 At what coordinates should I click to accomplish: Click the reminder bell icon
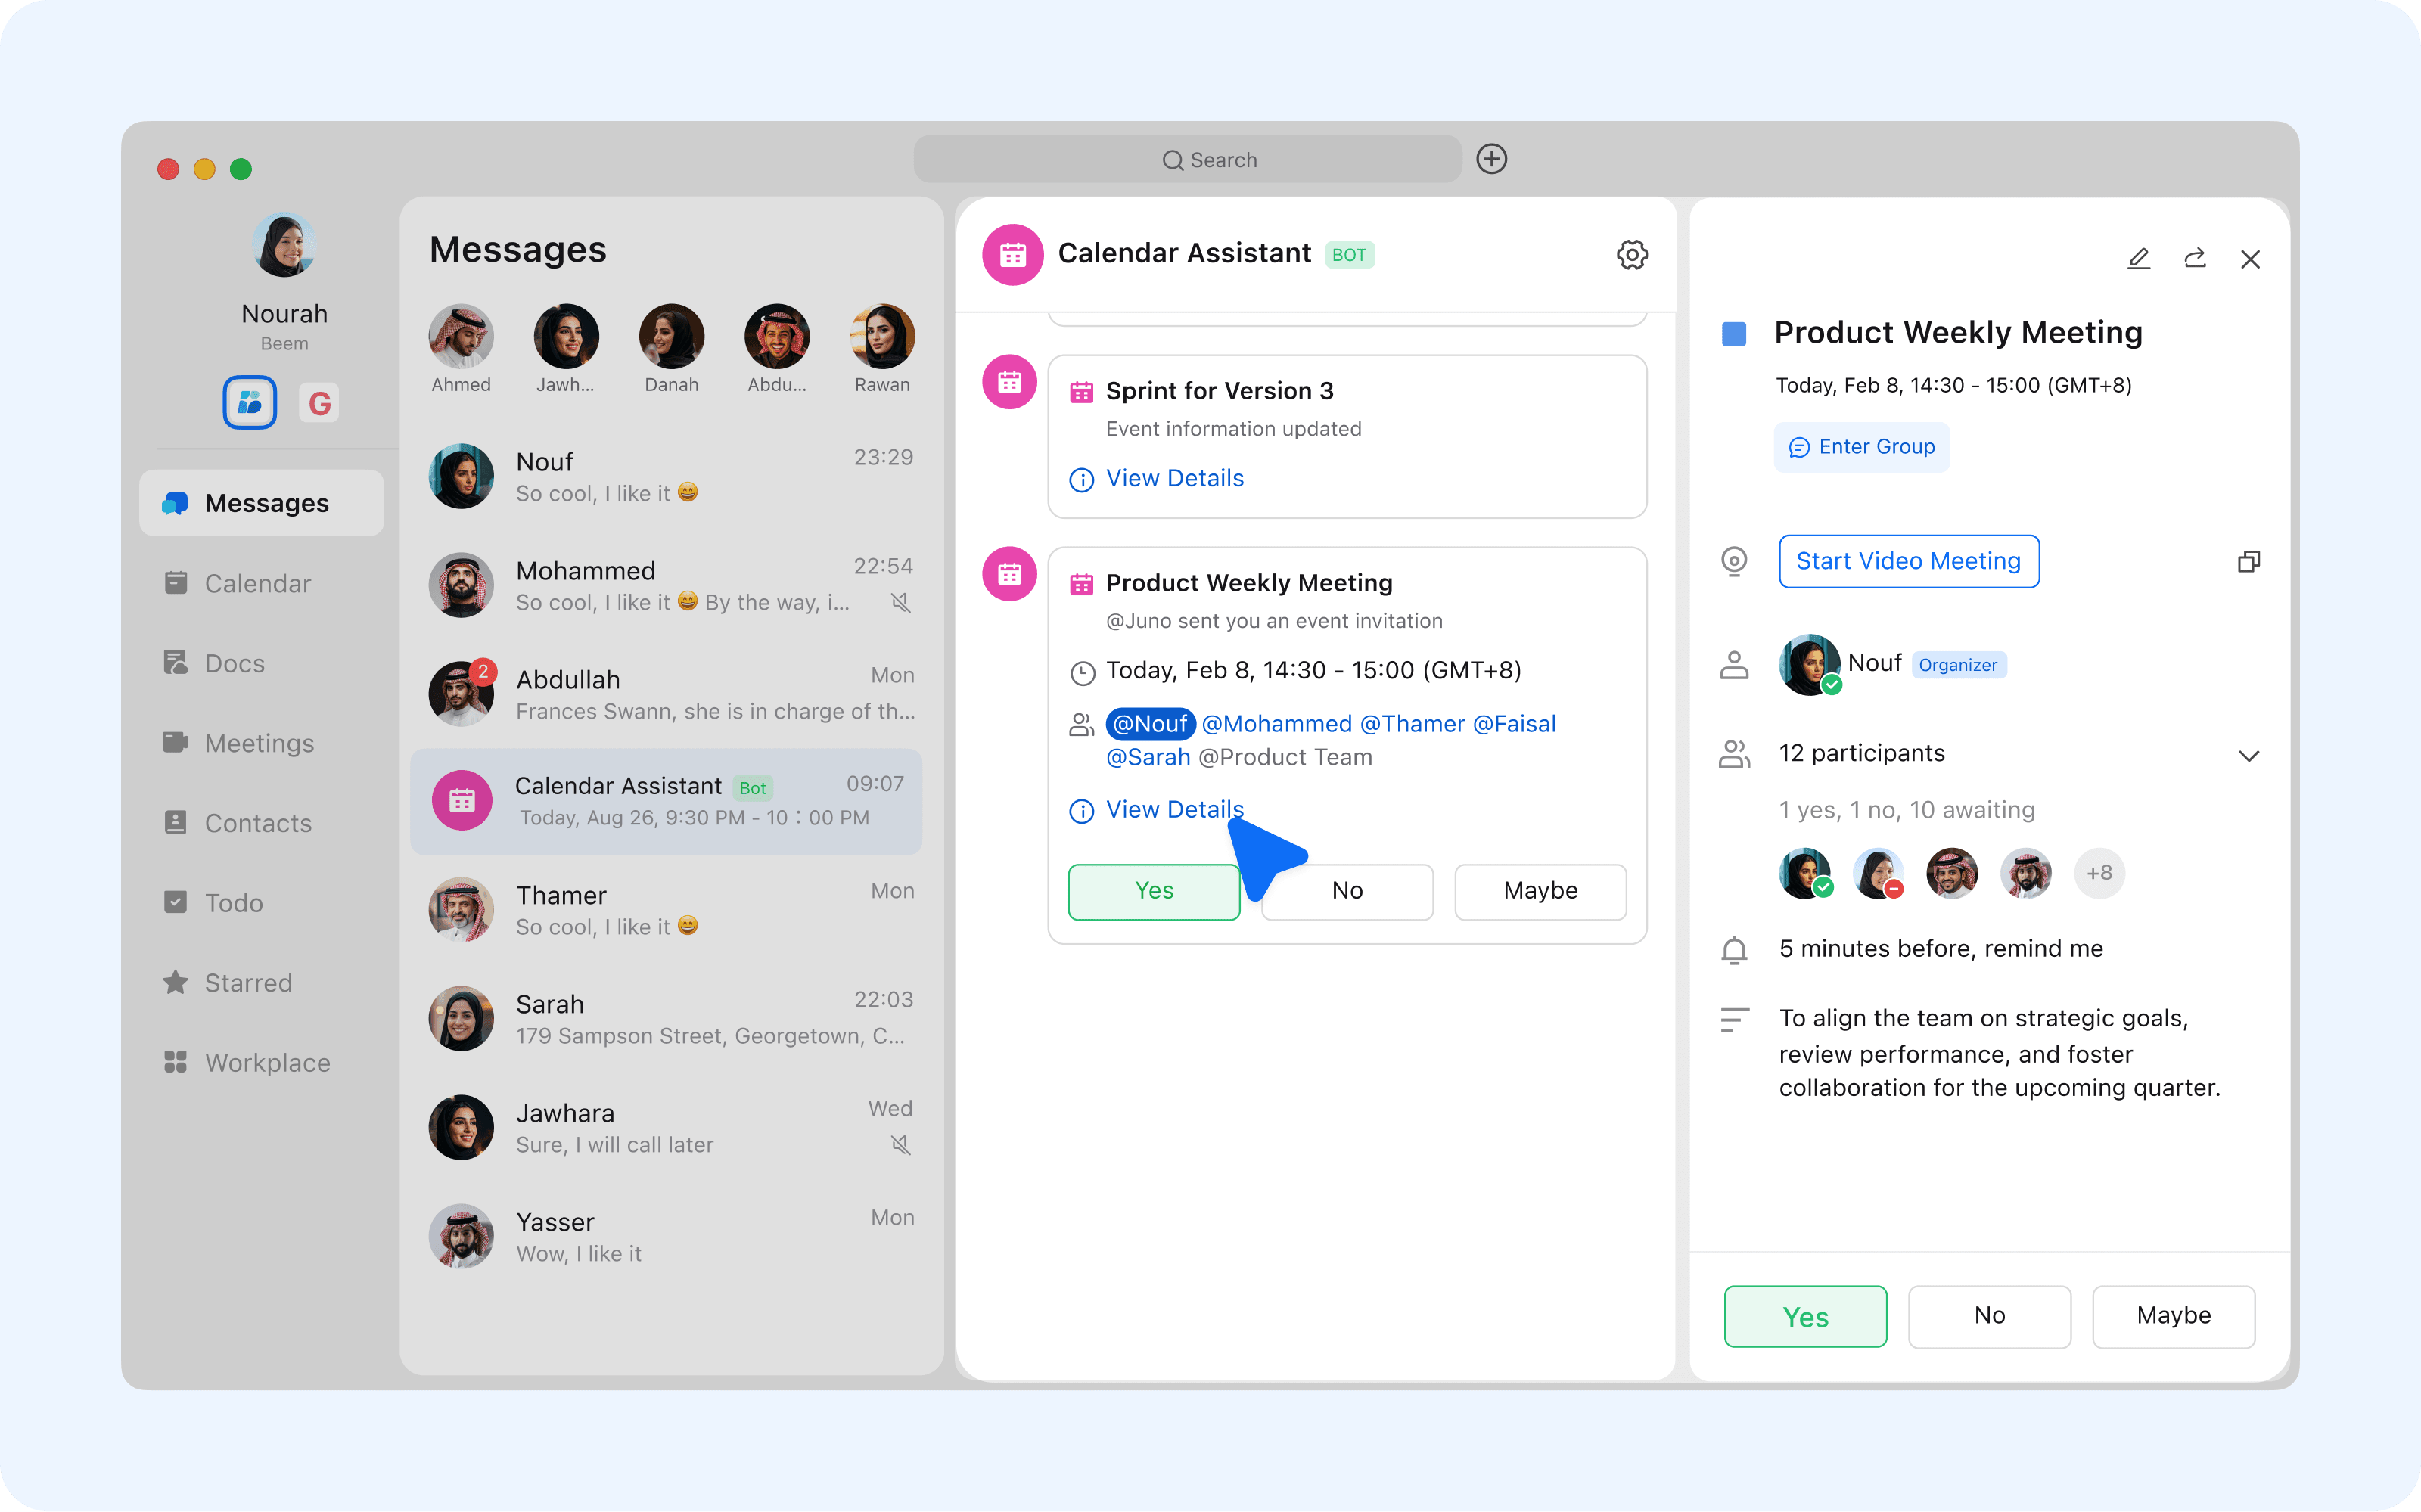(1734, 949)
